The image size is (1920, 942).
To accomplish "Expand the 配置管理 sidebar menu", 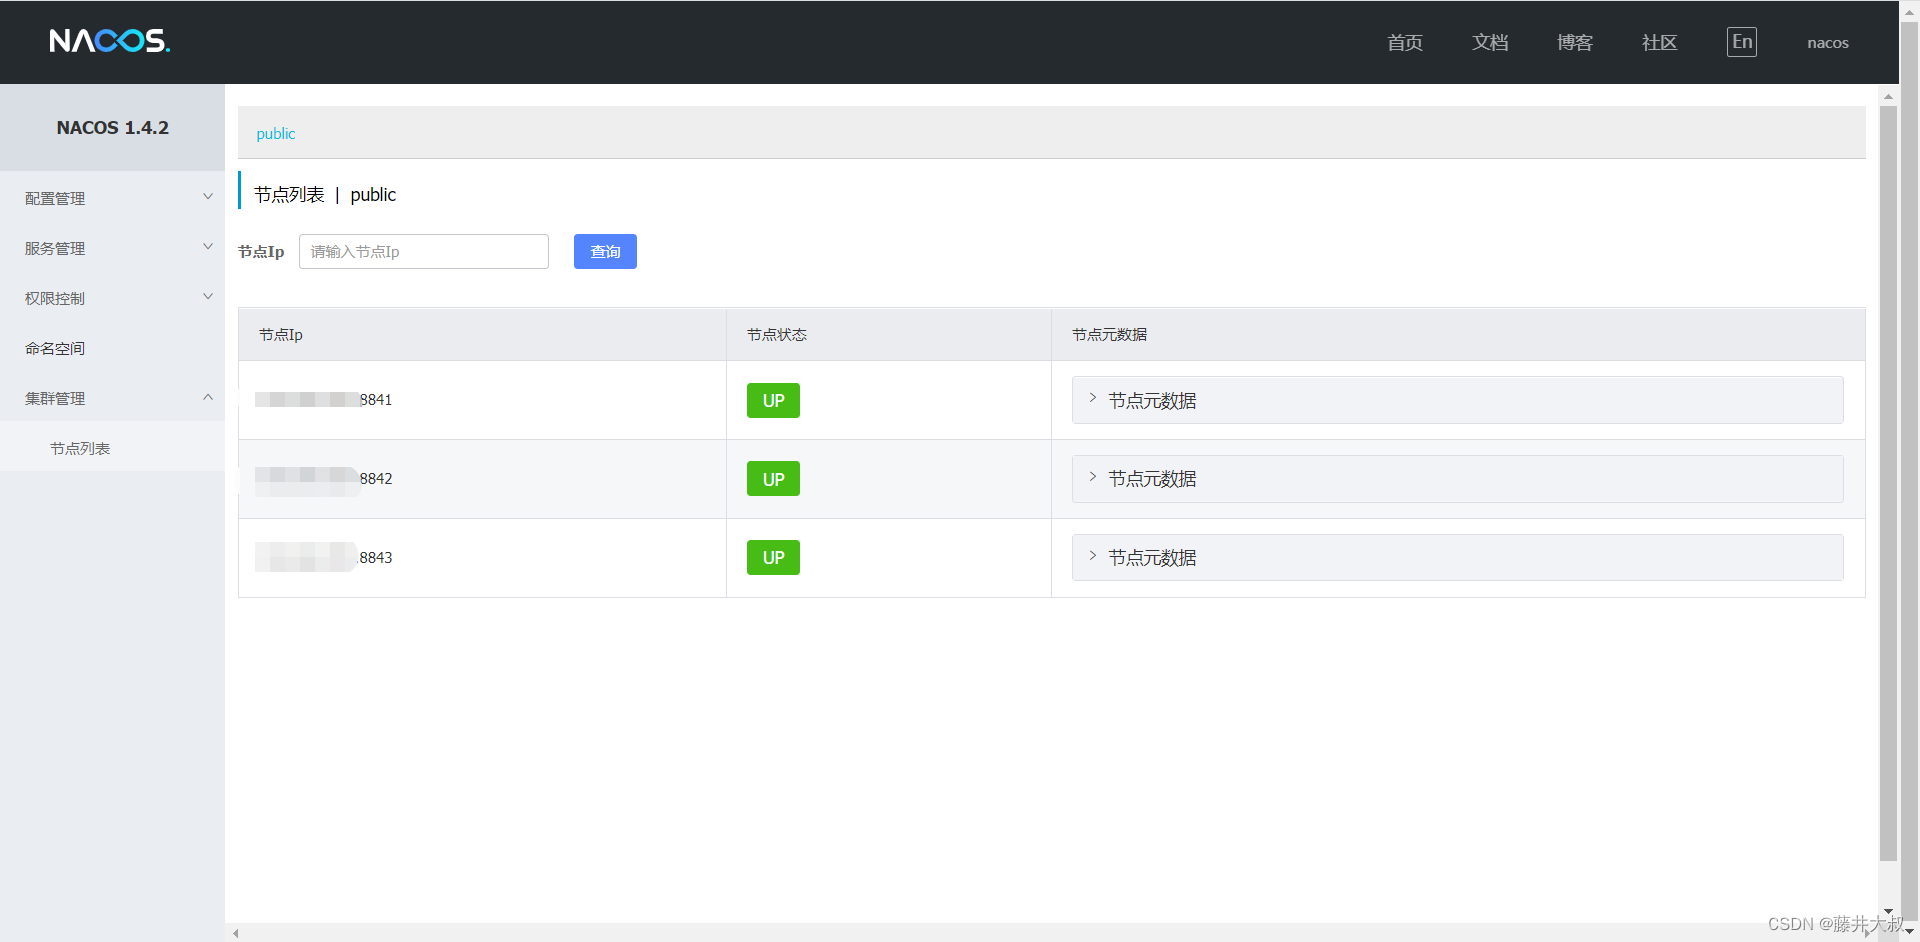I will [112, 198].
